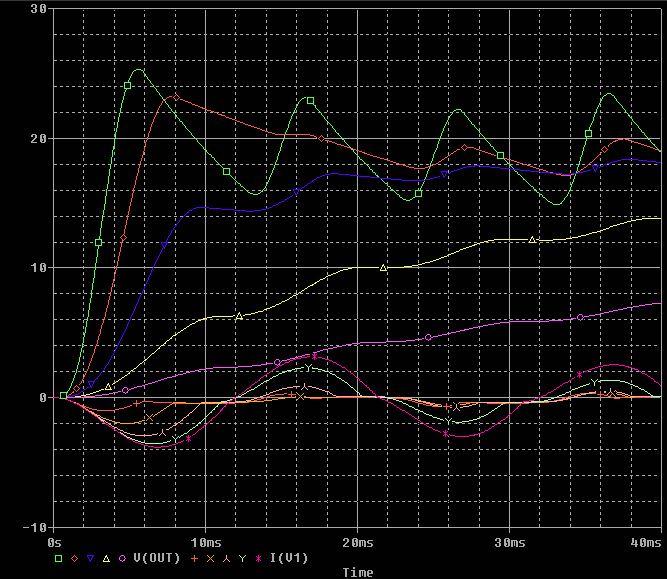Click the 30 y-axis label
The height and width of the screenshot is (579, 667).
[38, 9]
